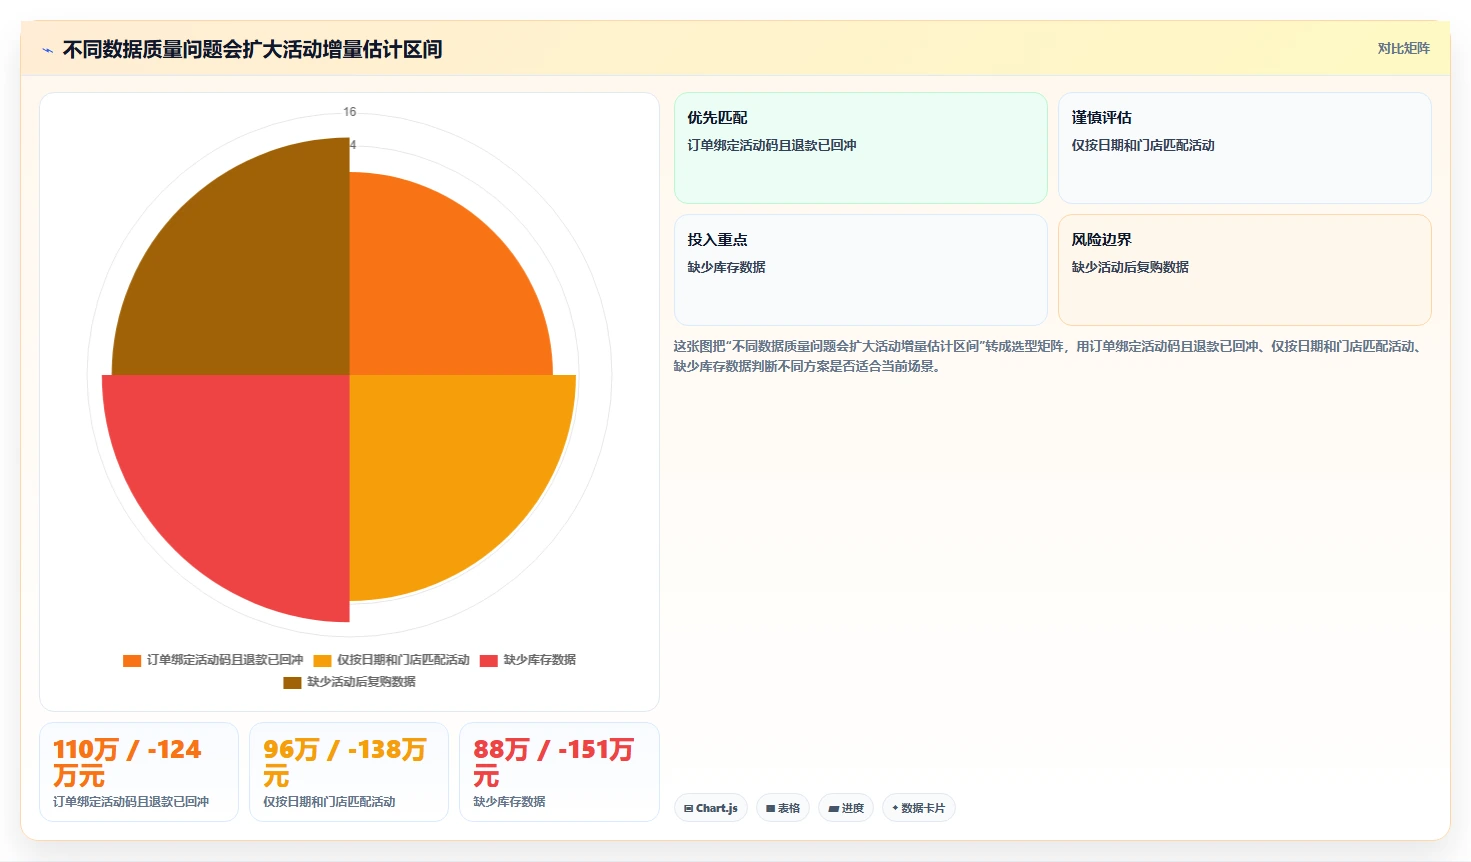
Task: Click the caption under 96万 / -138万元
Action: point(329,802)
